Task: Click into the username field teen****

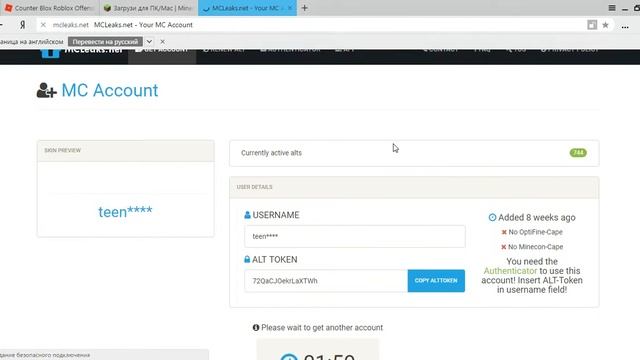Action: pyautogui.click(x=354, y=236)
